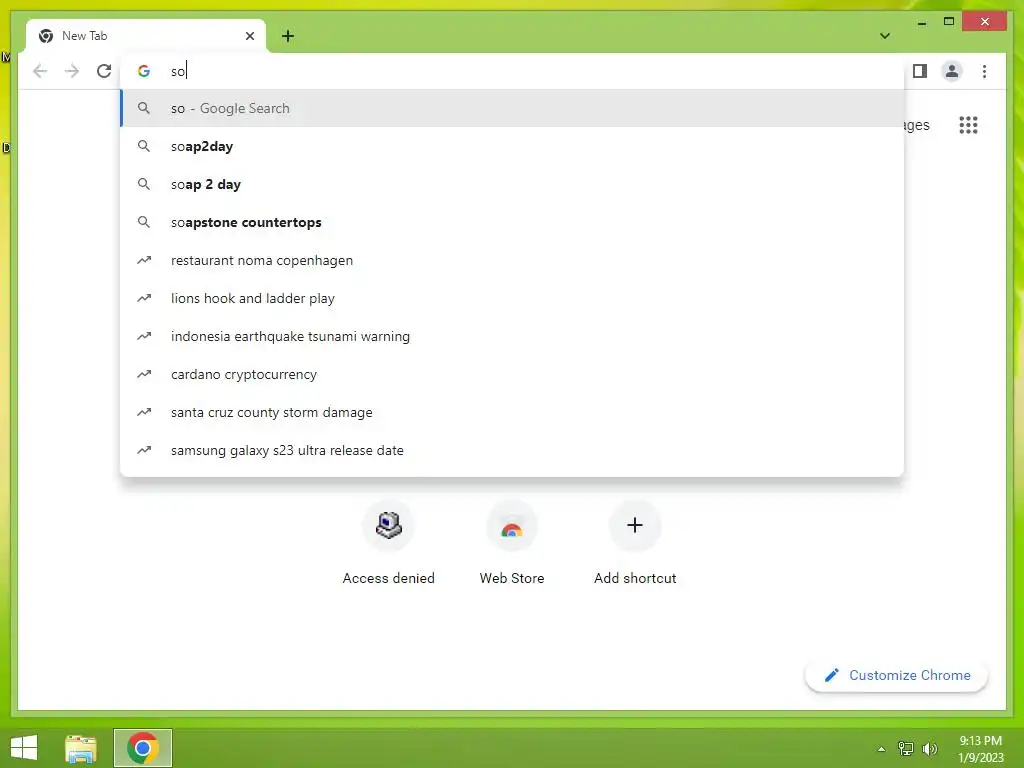This screenshot has height=768, width=1024.
Task: Select samsung galaxy s23 ultra release date
Action: (x=513, y=450)
